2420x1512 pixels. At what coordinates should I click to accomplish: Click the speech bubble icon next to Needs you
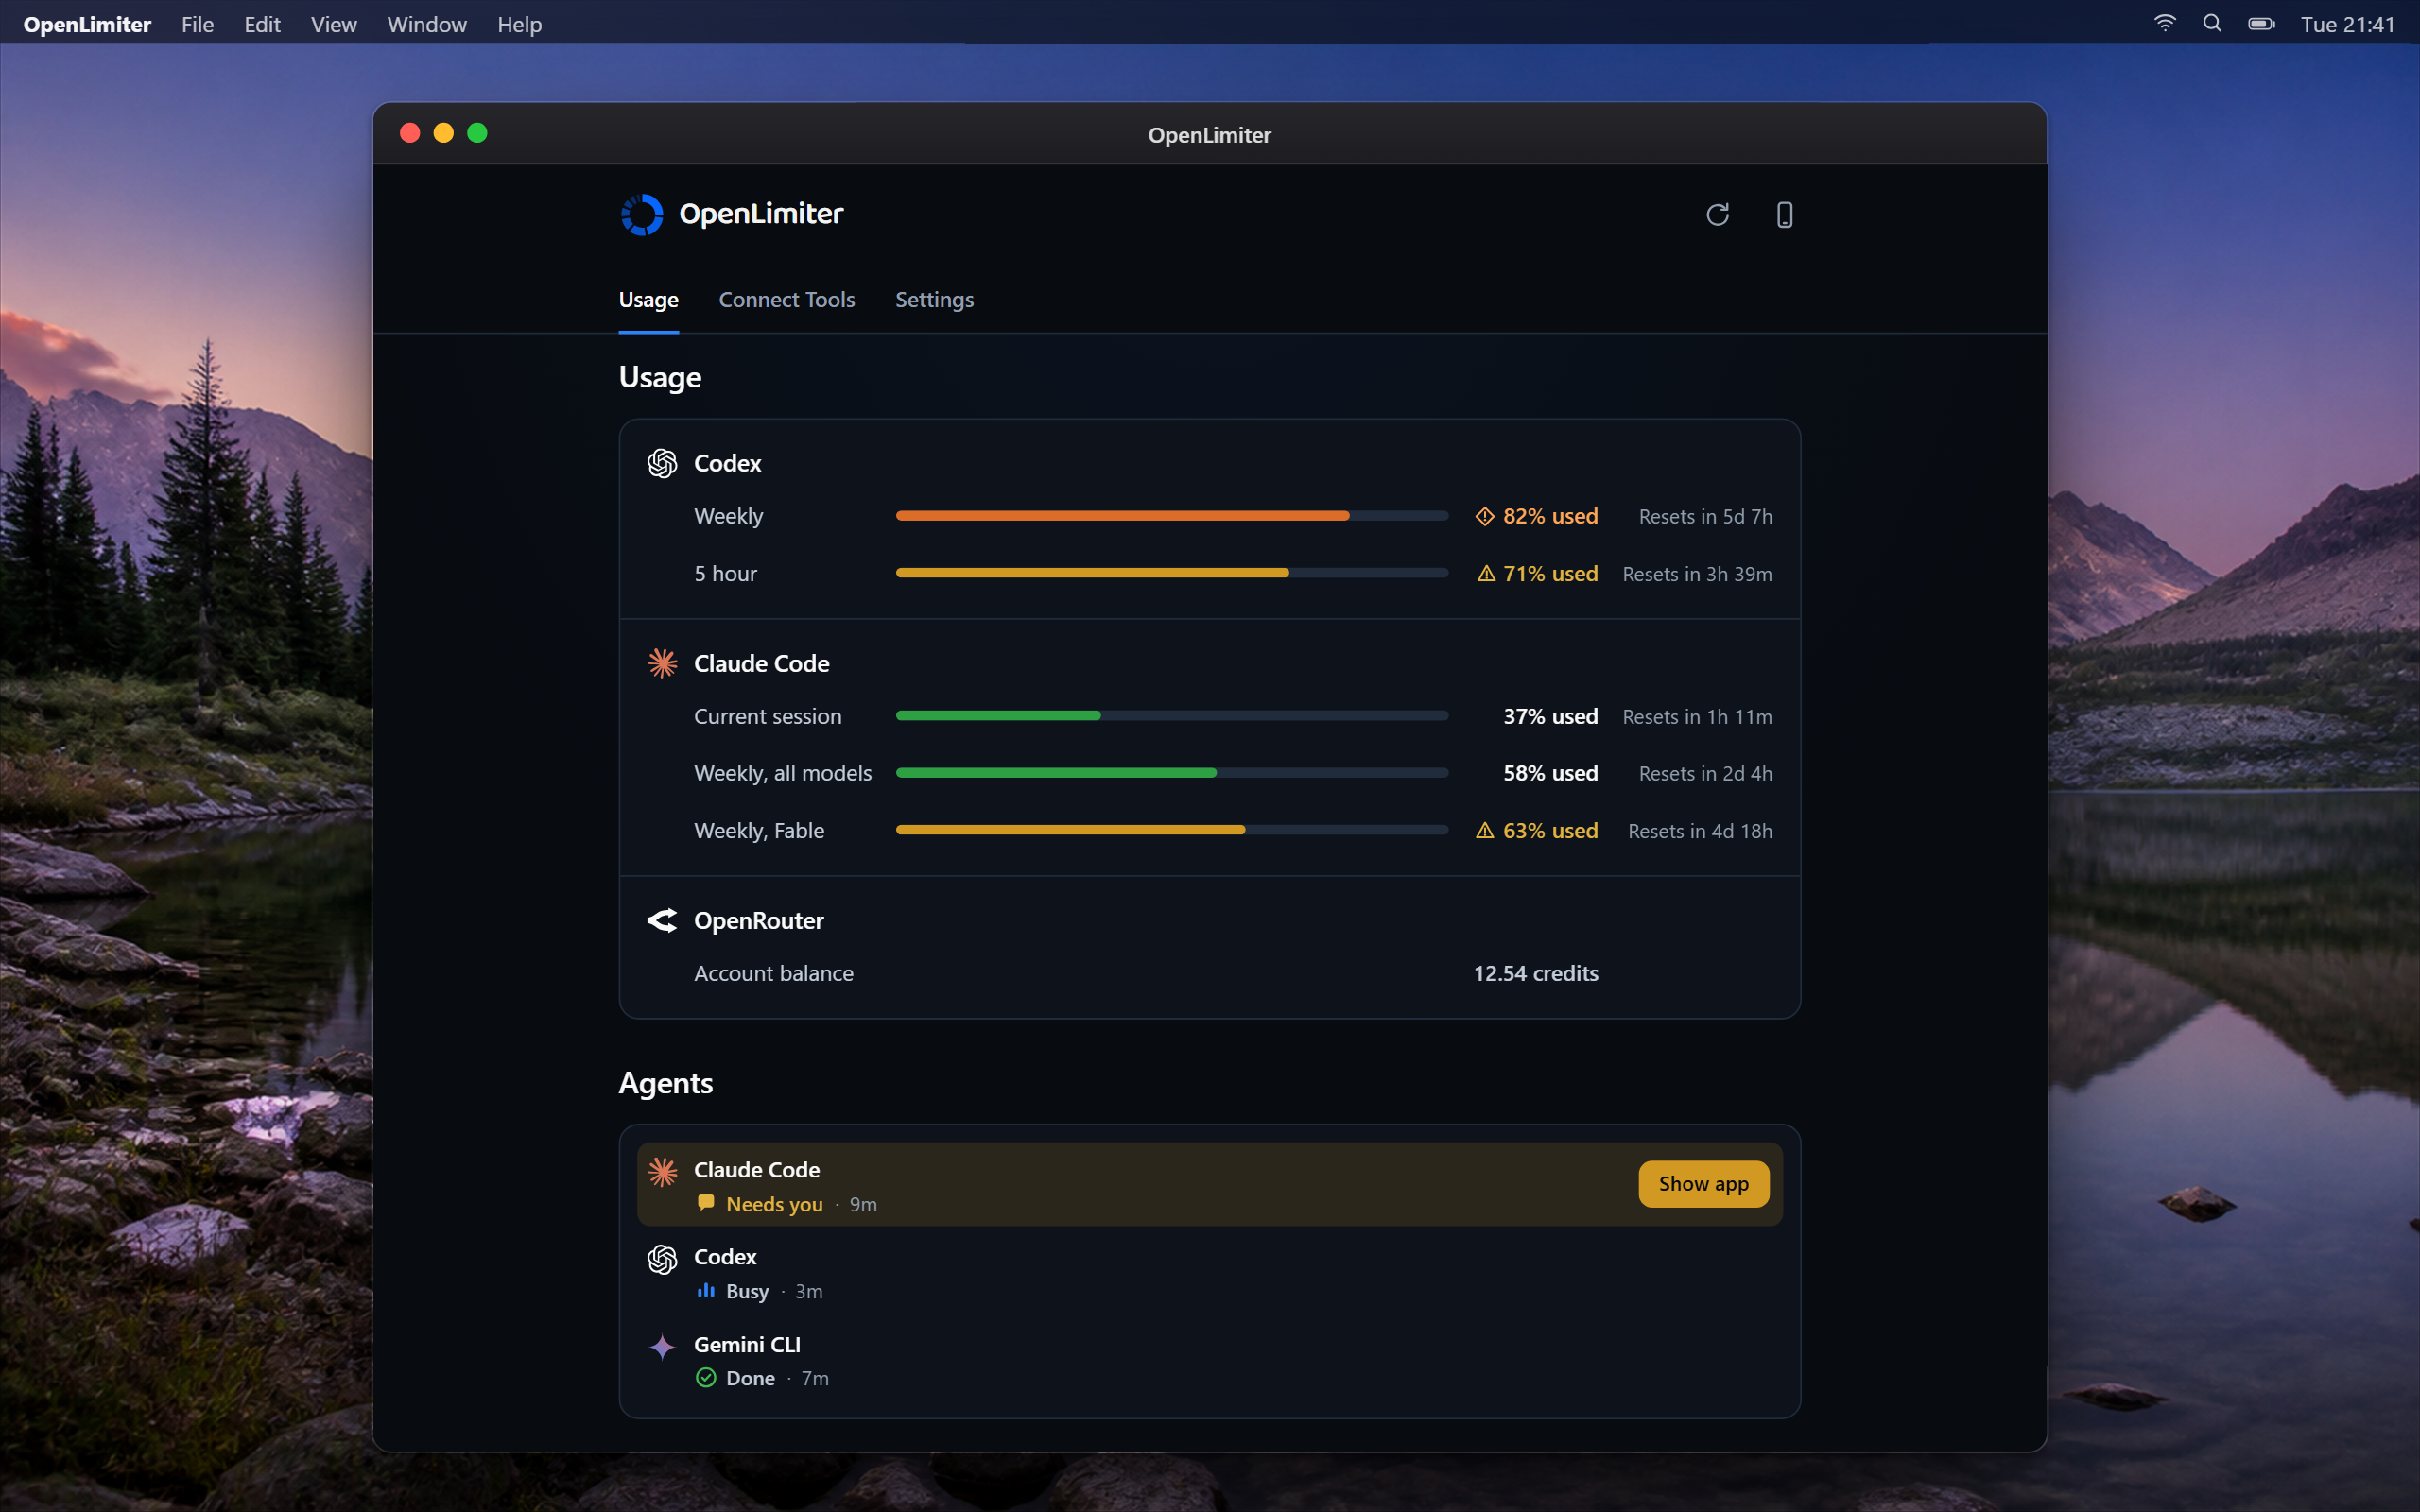(706, 1203)
